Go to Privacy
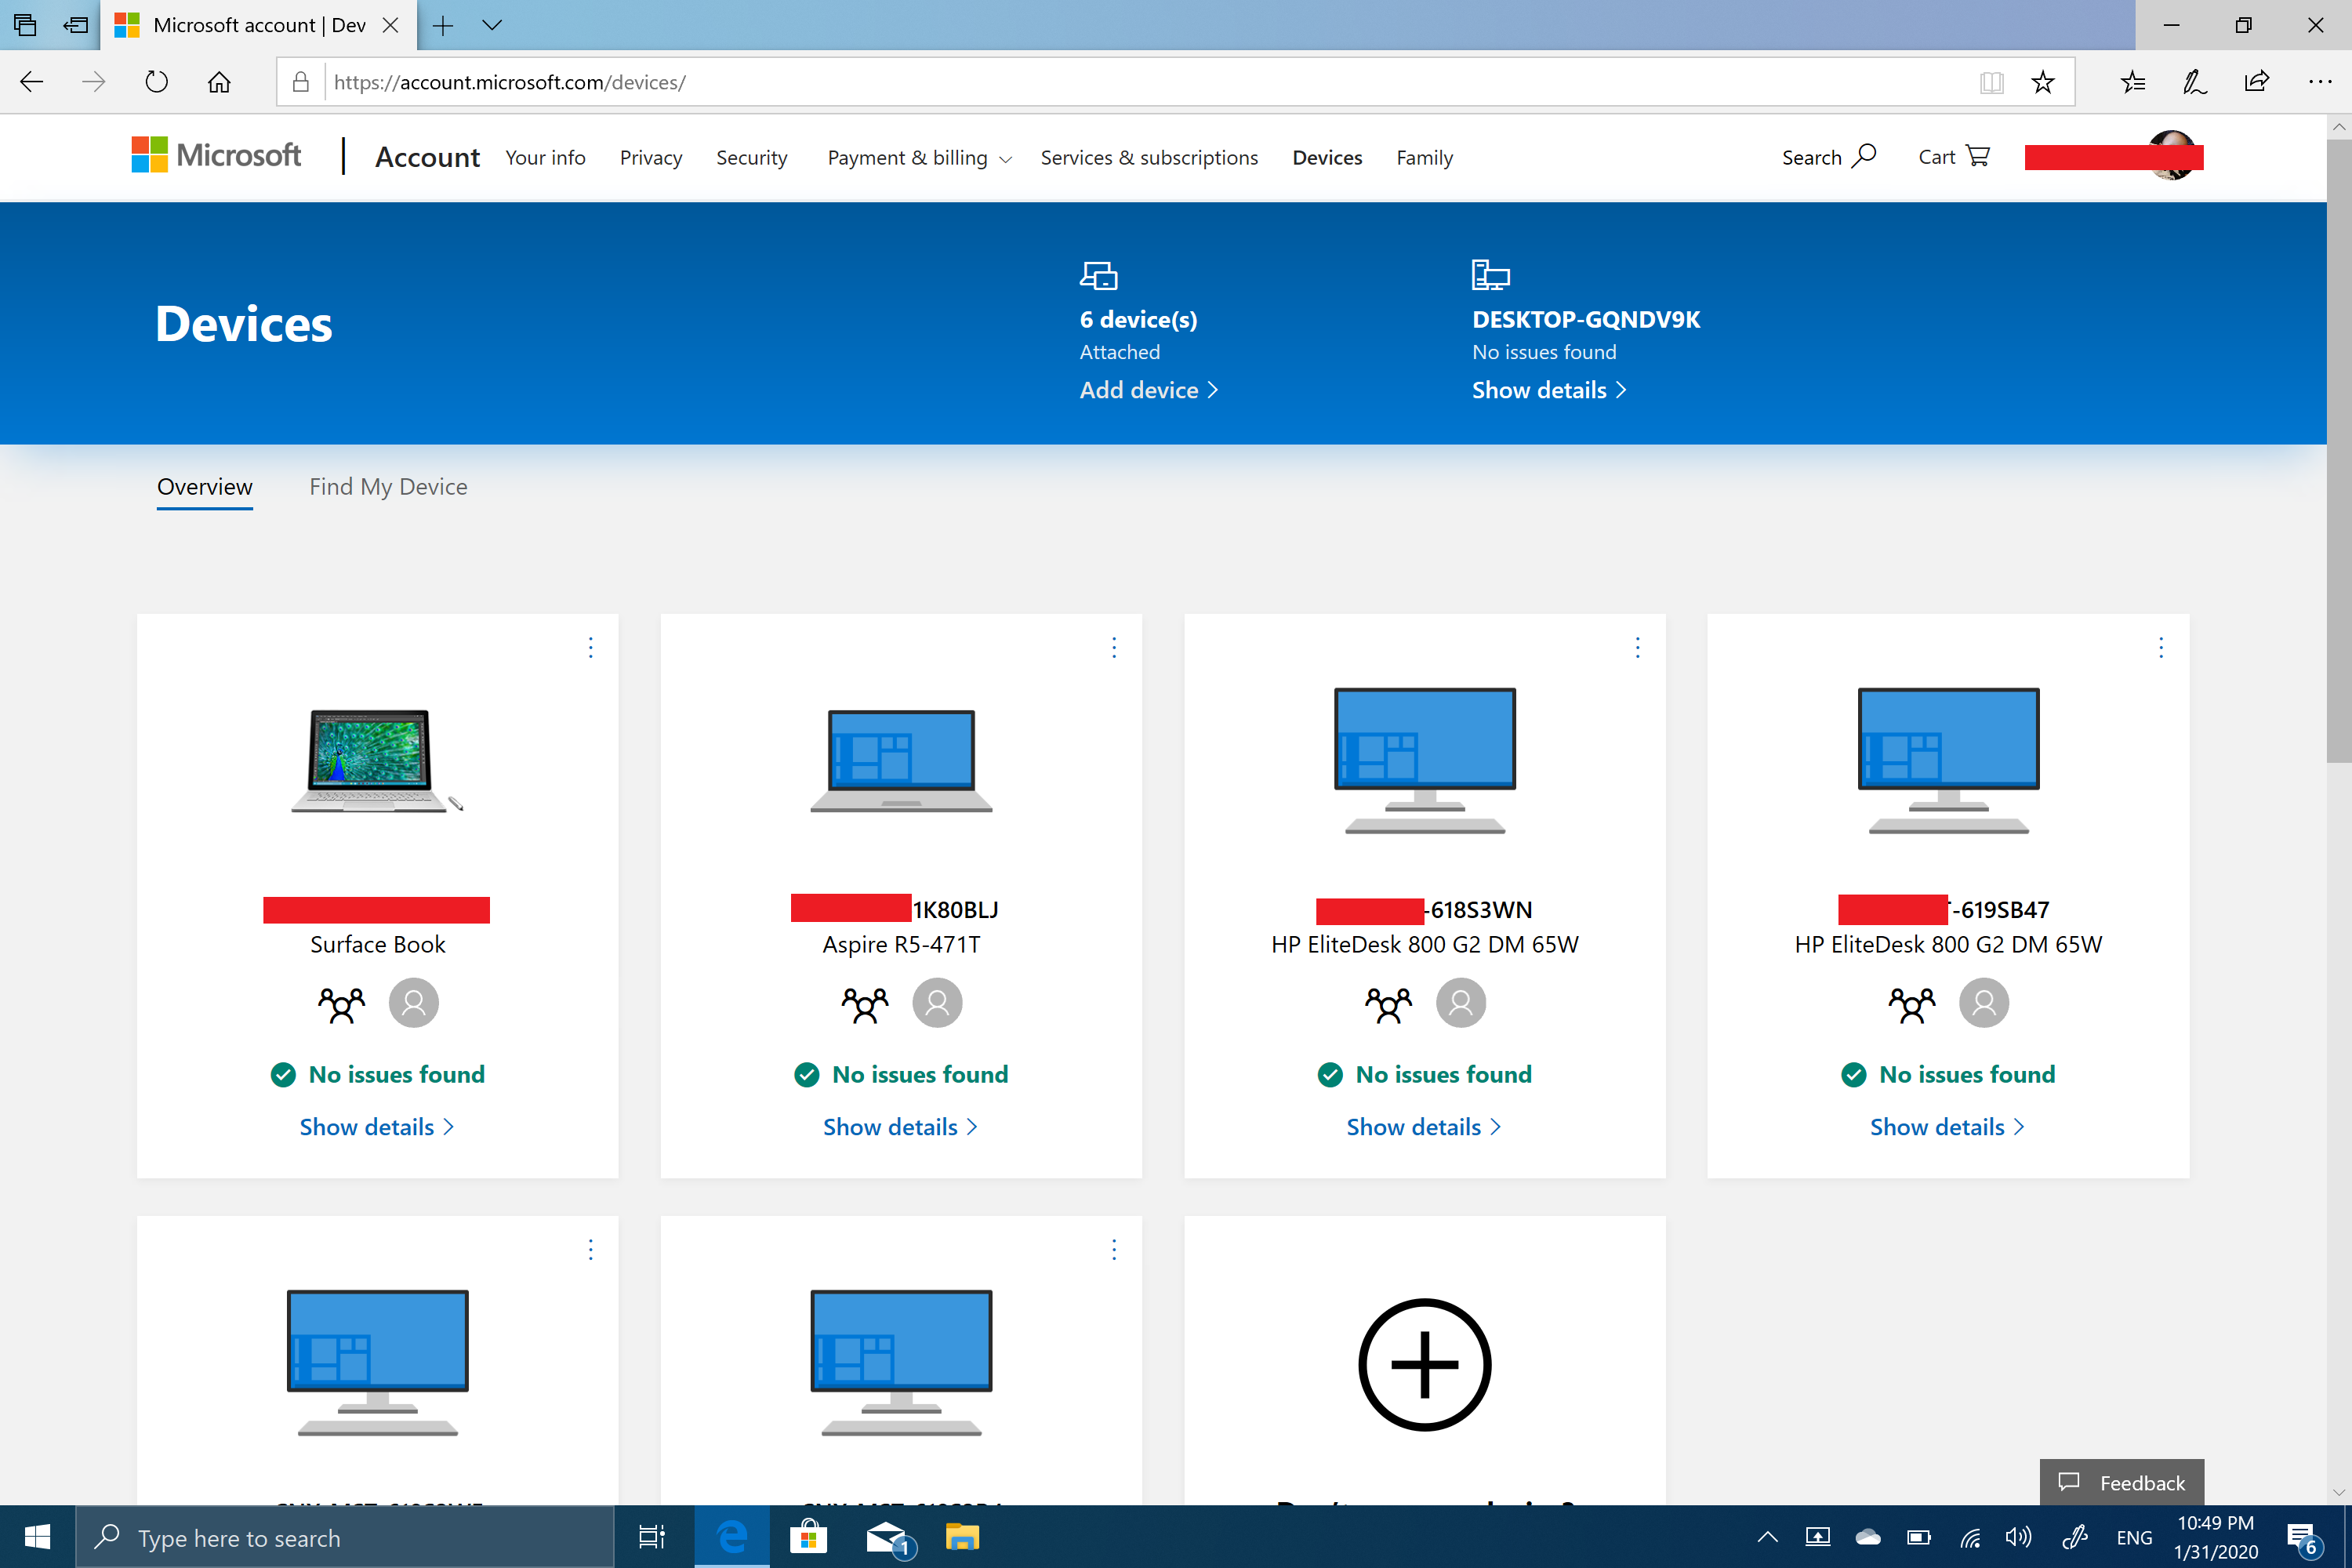 651,158
